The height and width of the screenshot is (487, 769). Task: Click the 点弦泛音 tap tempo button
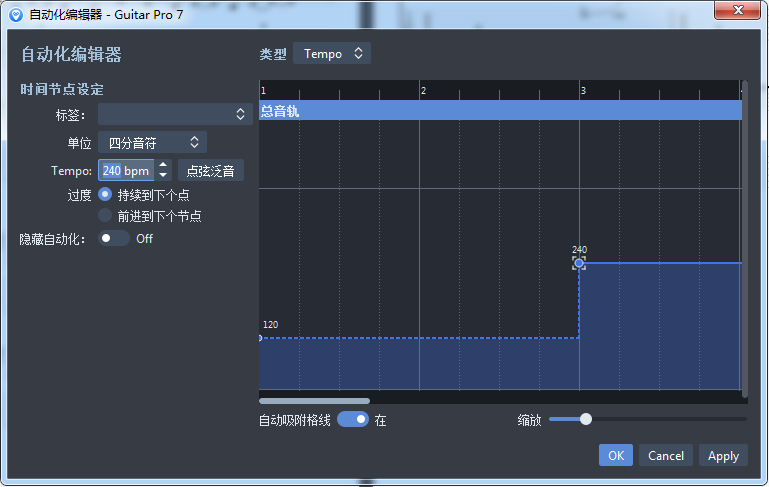pos(210,171)
